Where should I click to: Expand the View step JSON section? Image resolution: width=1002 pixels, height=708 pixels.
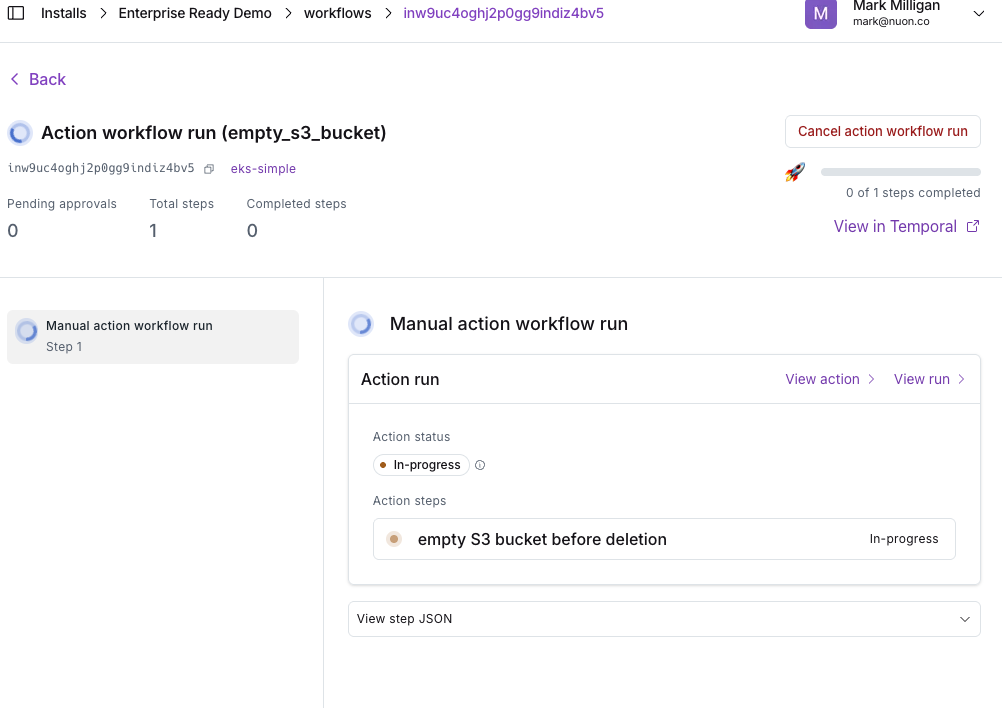664,618
